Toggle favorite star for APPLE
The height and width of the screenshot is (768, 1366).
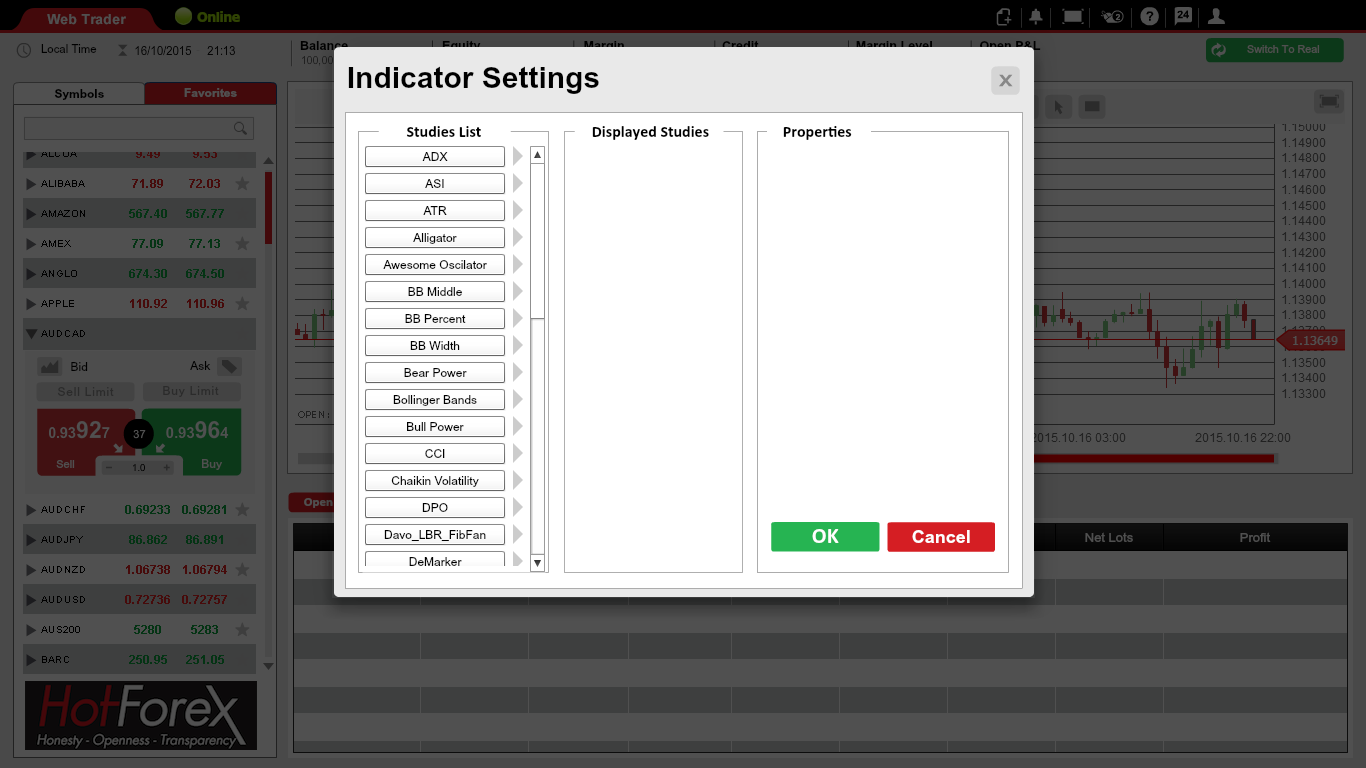[x=242, y=304]
